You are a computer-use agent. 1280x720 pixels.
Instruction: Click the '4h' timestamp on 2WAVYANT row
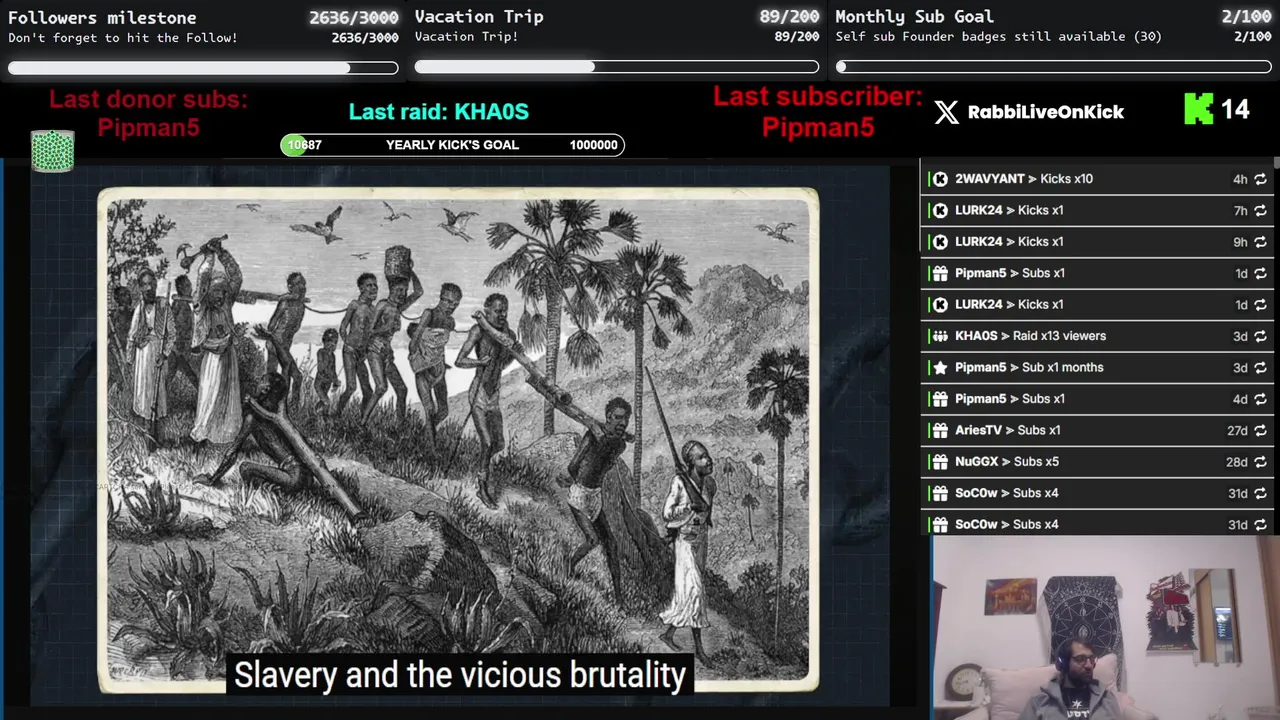click(1240, 179)
